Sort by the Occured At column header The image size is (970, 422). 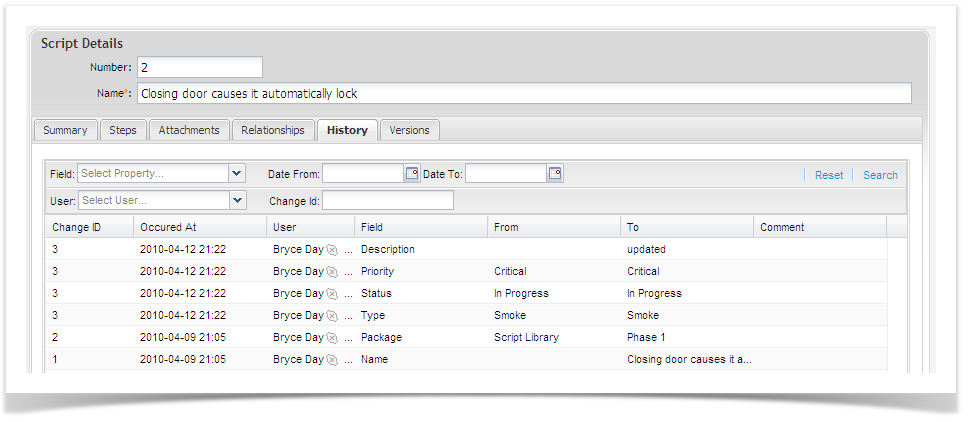(x=169, y=227)
